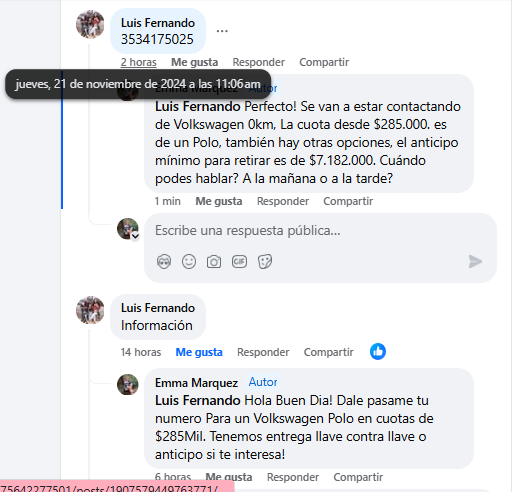Open the '14 horas' timestamp link

click(141, 352)
